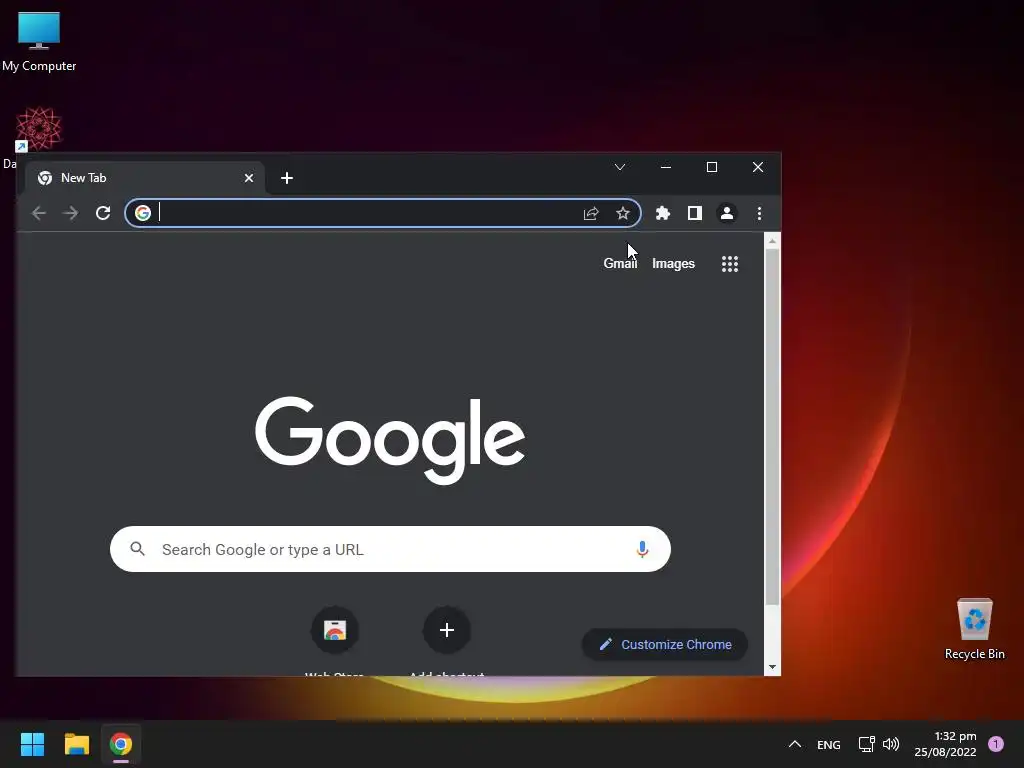This screenshot has height=768, width=1024.
Task: Open the profile avatar icon
Action: [x=727, y=213]
